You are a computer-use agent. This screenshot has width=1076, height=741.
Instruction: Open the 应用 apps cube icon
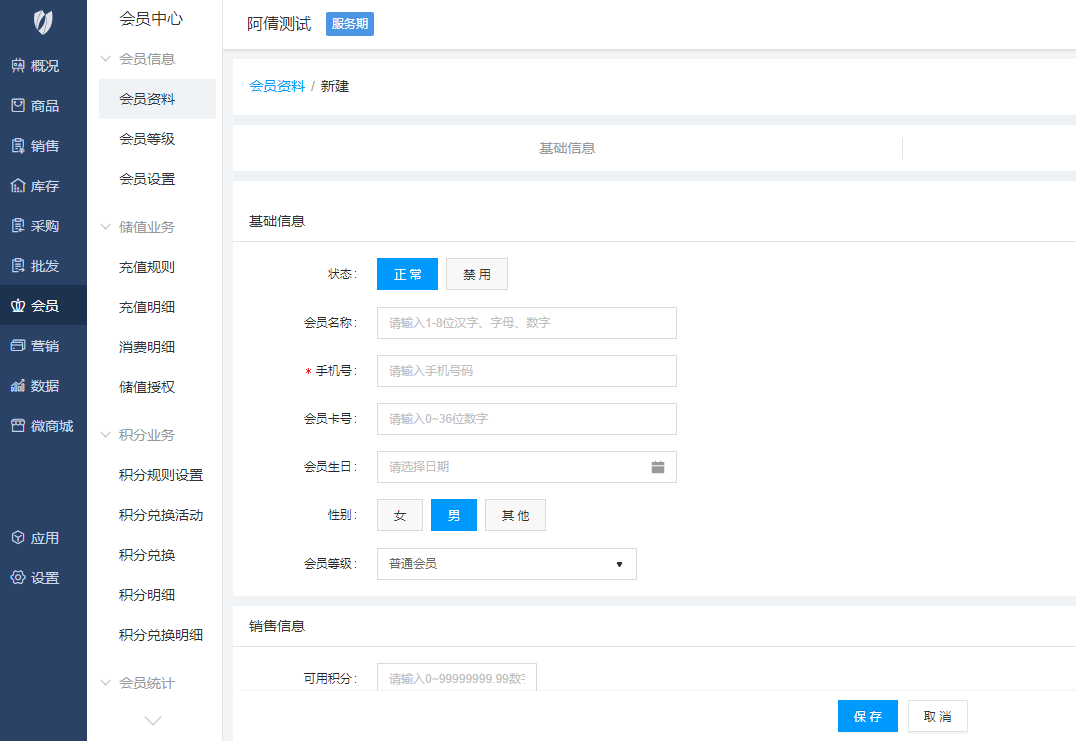(x=18, y=538)
